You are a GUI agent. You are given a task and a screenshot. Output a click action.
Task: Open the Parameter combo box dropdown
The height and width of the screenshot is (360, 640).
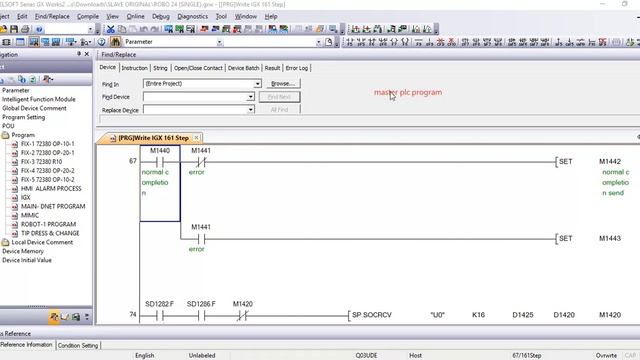tap(220, 42)
